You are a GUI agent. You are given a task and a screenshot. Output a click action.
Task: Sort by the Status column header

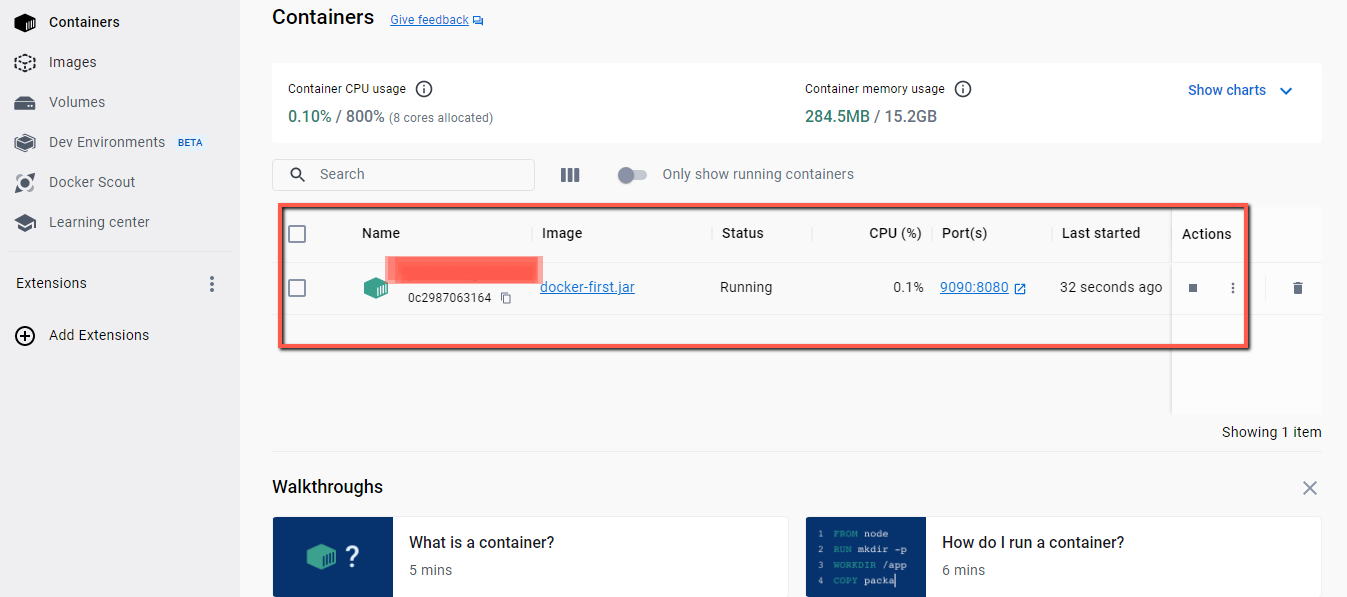[743, 233]
